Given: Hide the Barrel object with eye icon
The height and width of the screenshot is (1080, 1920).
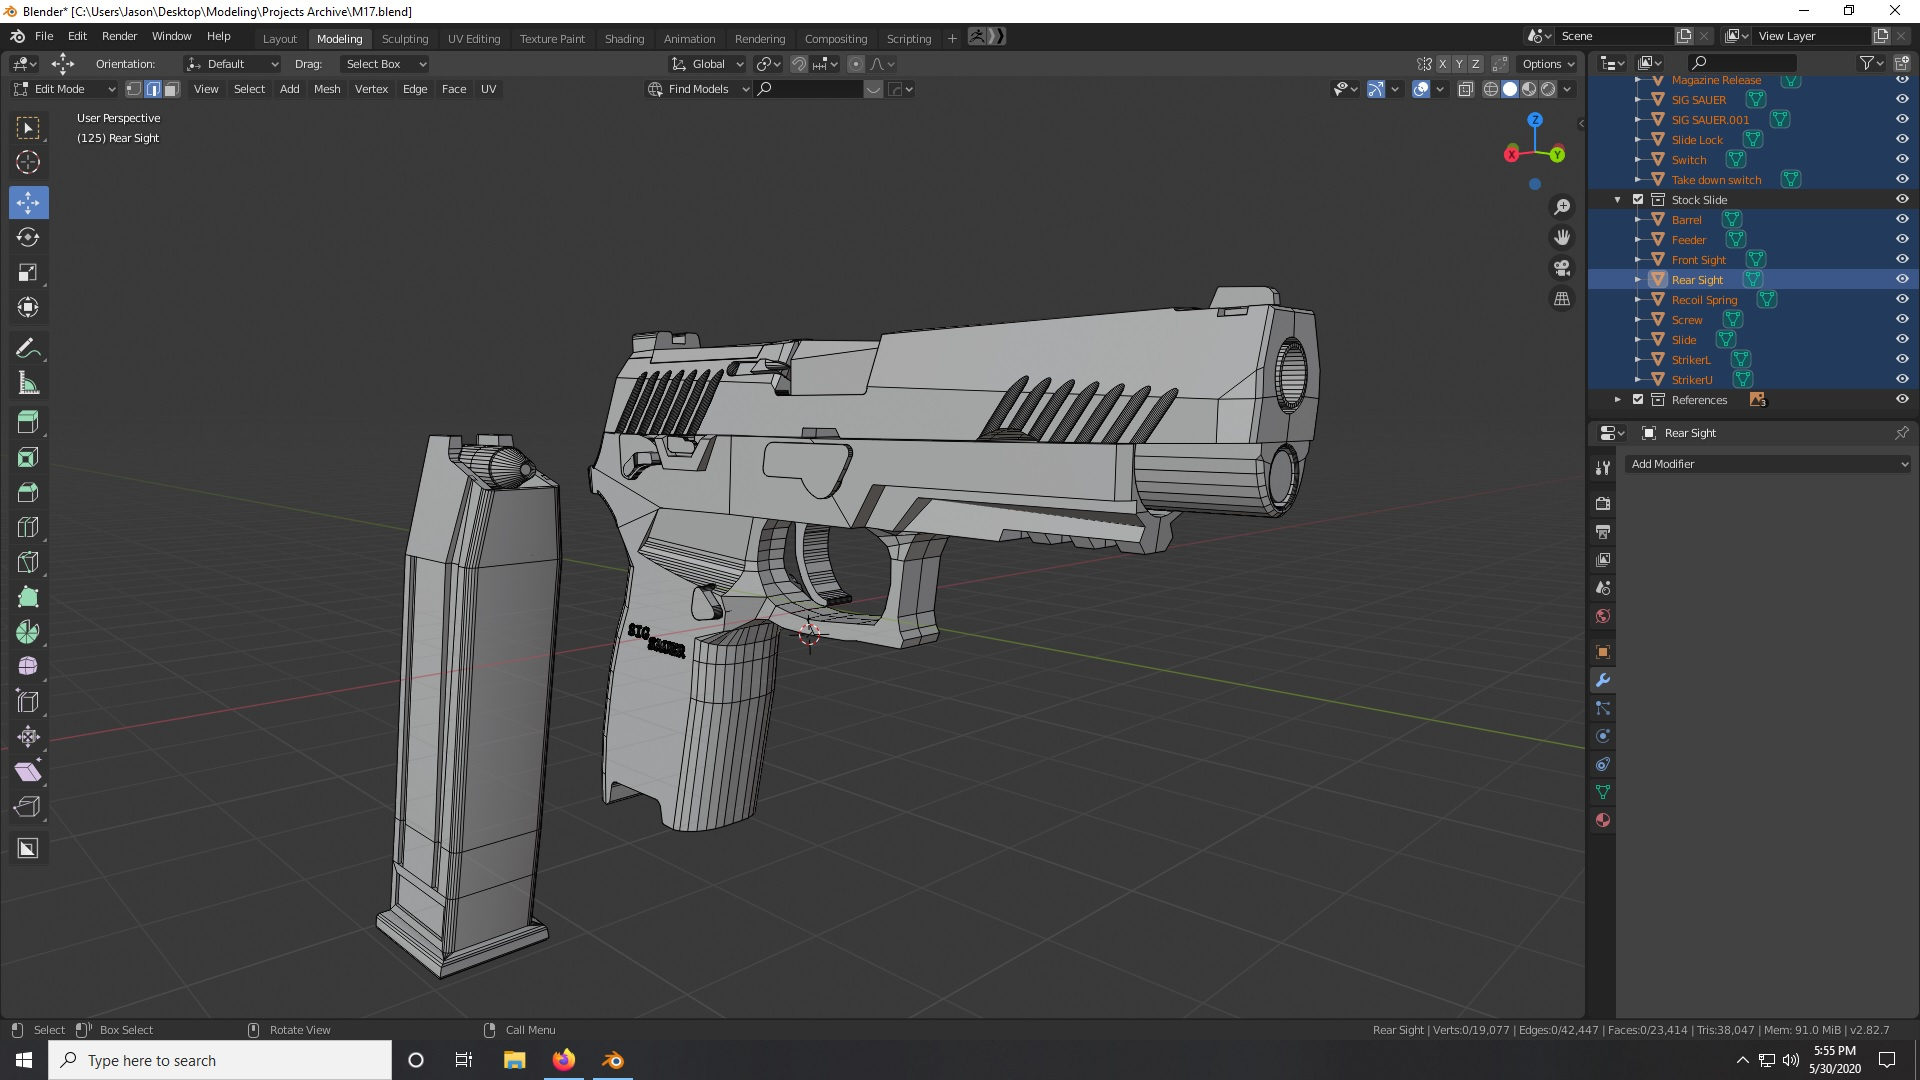Looking at the screenshot, I should [x=1902, y=219].
